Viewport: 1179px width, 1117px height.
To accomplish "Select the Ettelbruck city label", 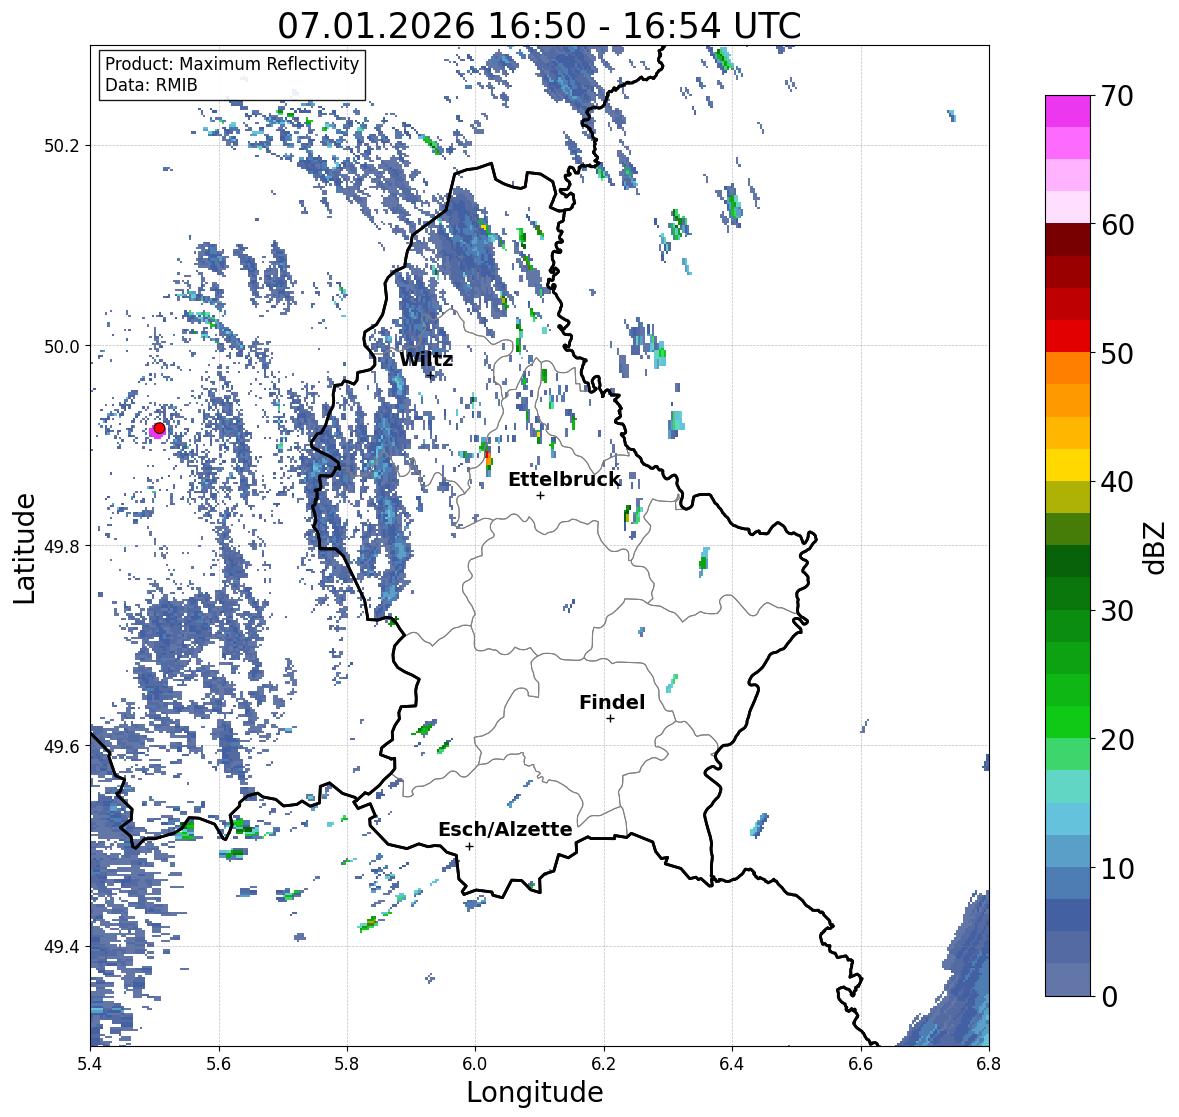I will [564, 479].
